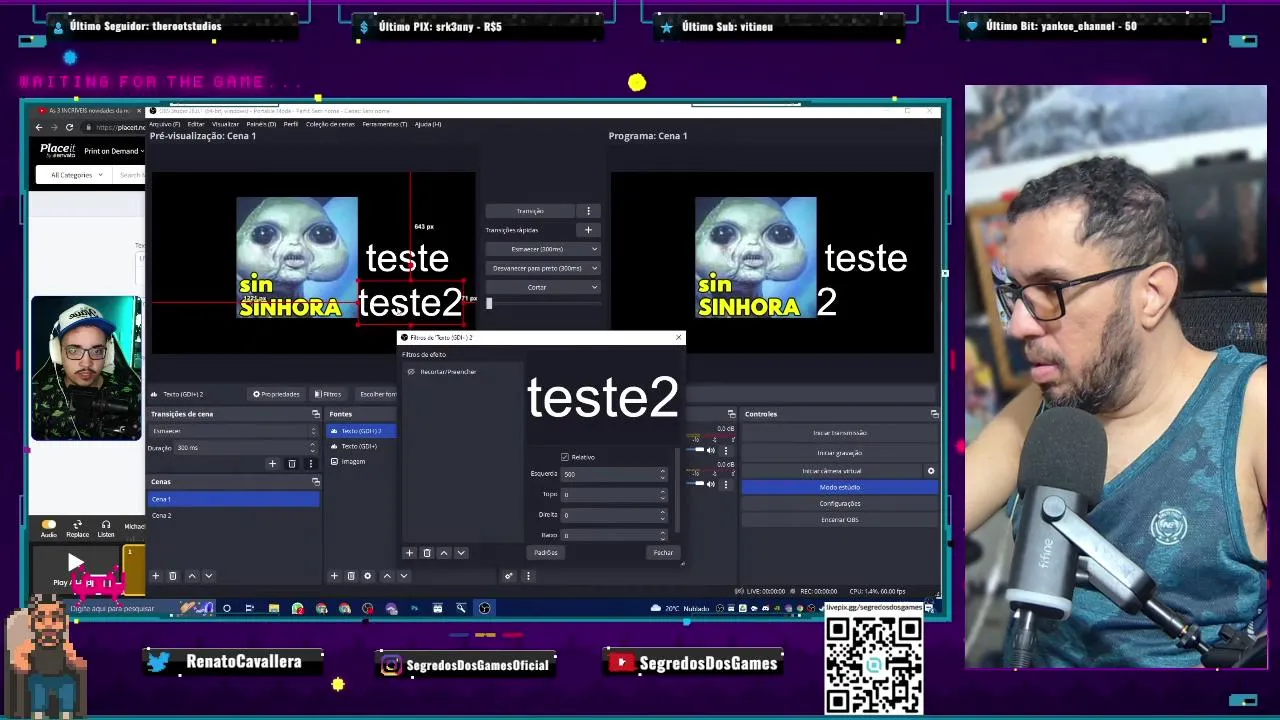This screenshot has width=1280, height=720.
Task: Add a new effect filter with plus
Action: coord(409,553)
